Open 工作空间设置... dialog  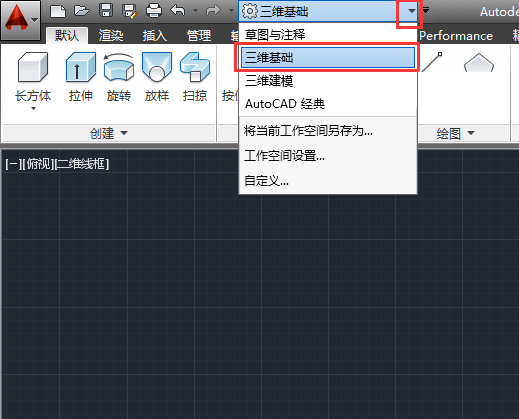[x=328, y=156]
